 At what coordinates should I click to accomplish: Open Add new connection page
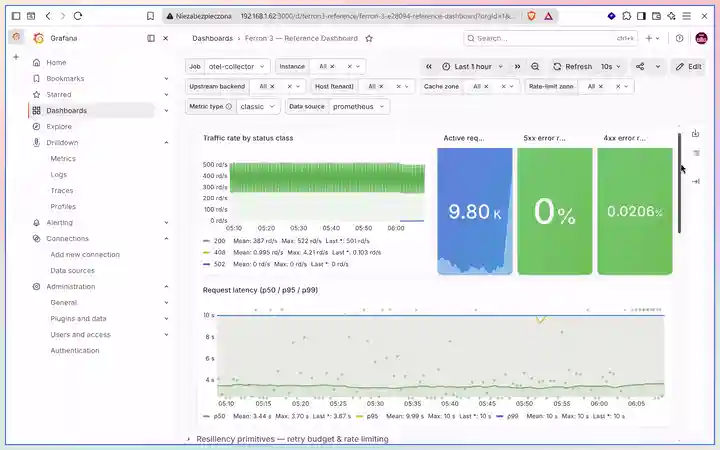coord(85,254)
